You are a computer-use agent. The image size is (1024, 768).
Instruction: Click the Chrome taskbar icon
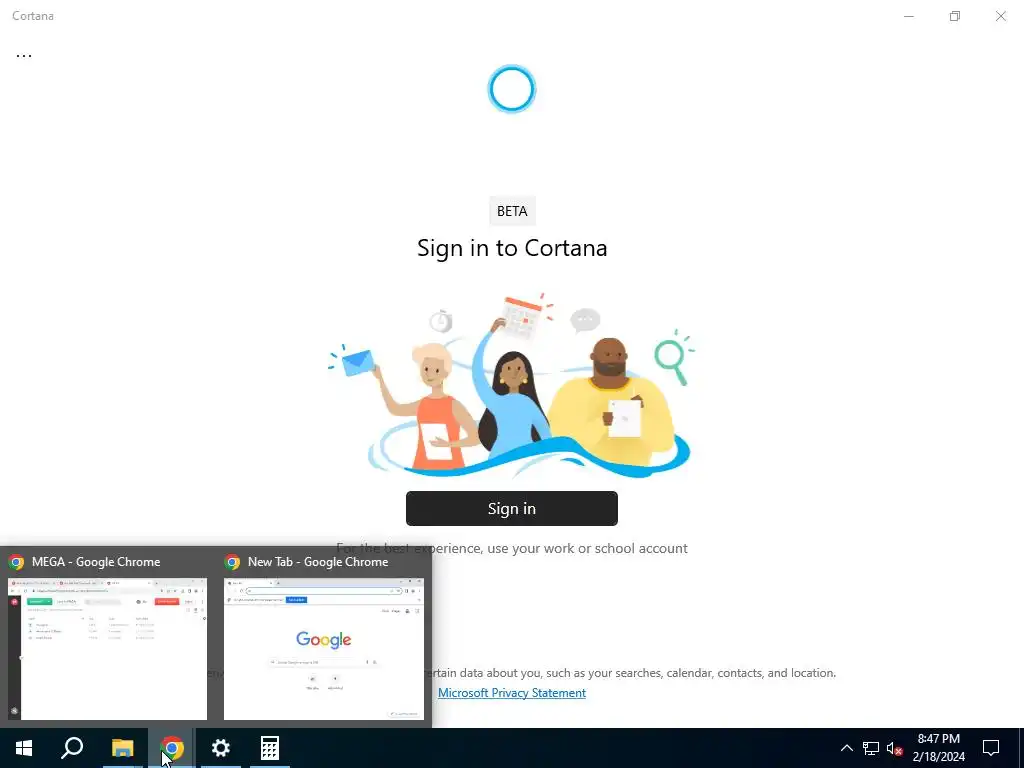pyautogui.click(x=172, y=748)
